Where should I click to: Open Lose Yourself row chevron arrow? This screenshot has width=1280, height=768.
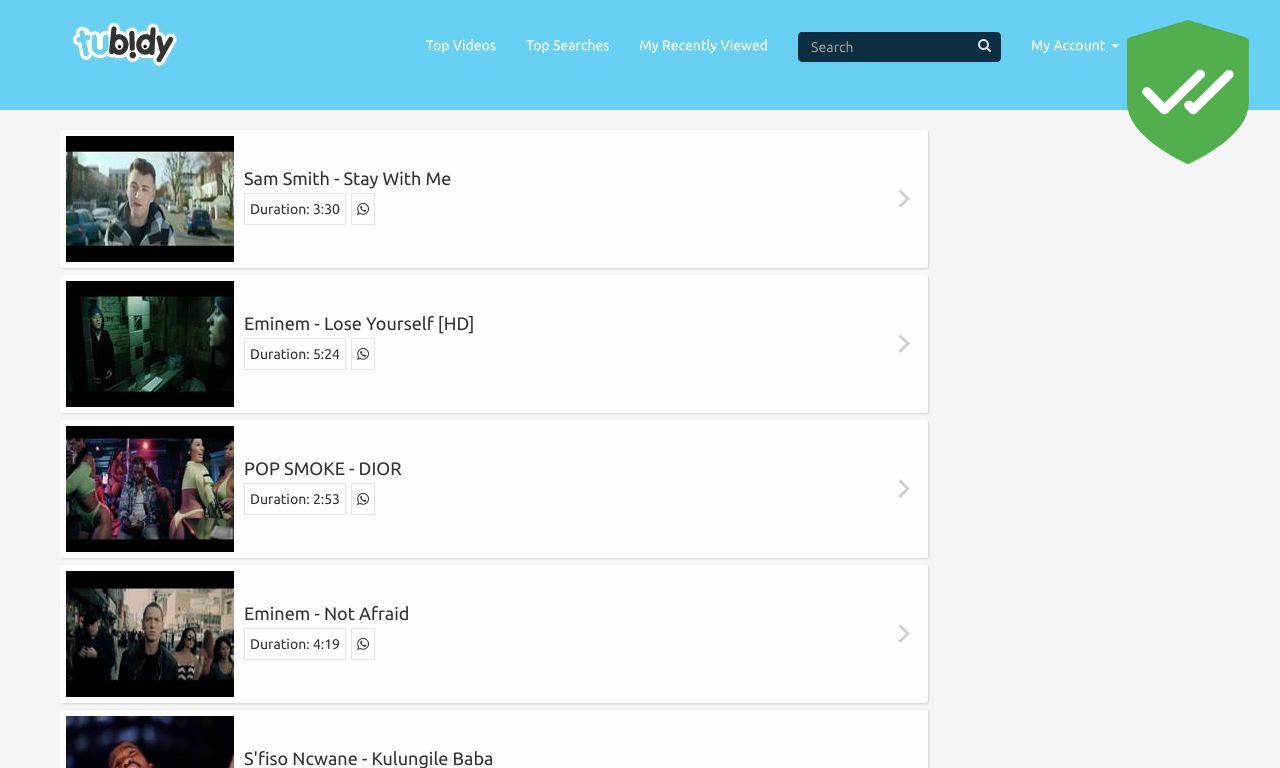[x=904, y=344]
